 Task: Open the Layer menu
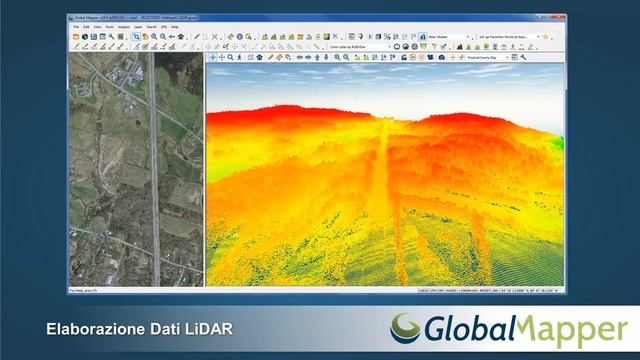click(138, 27)
